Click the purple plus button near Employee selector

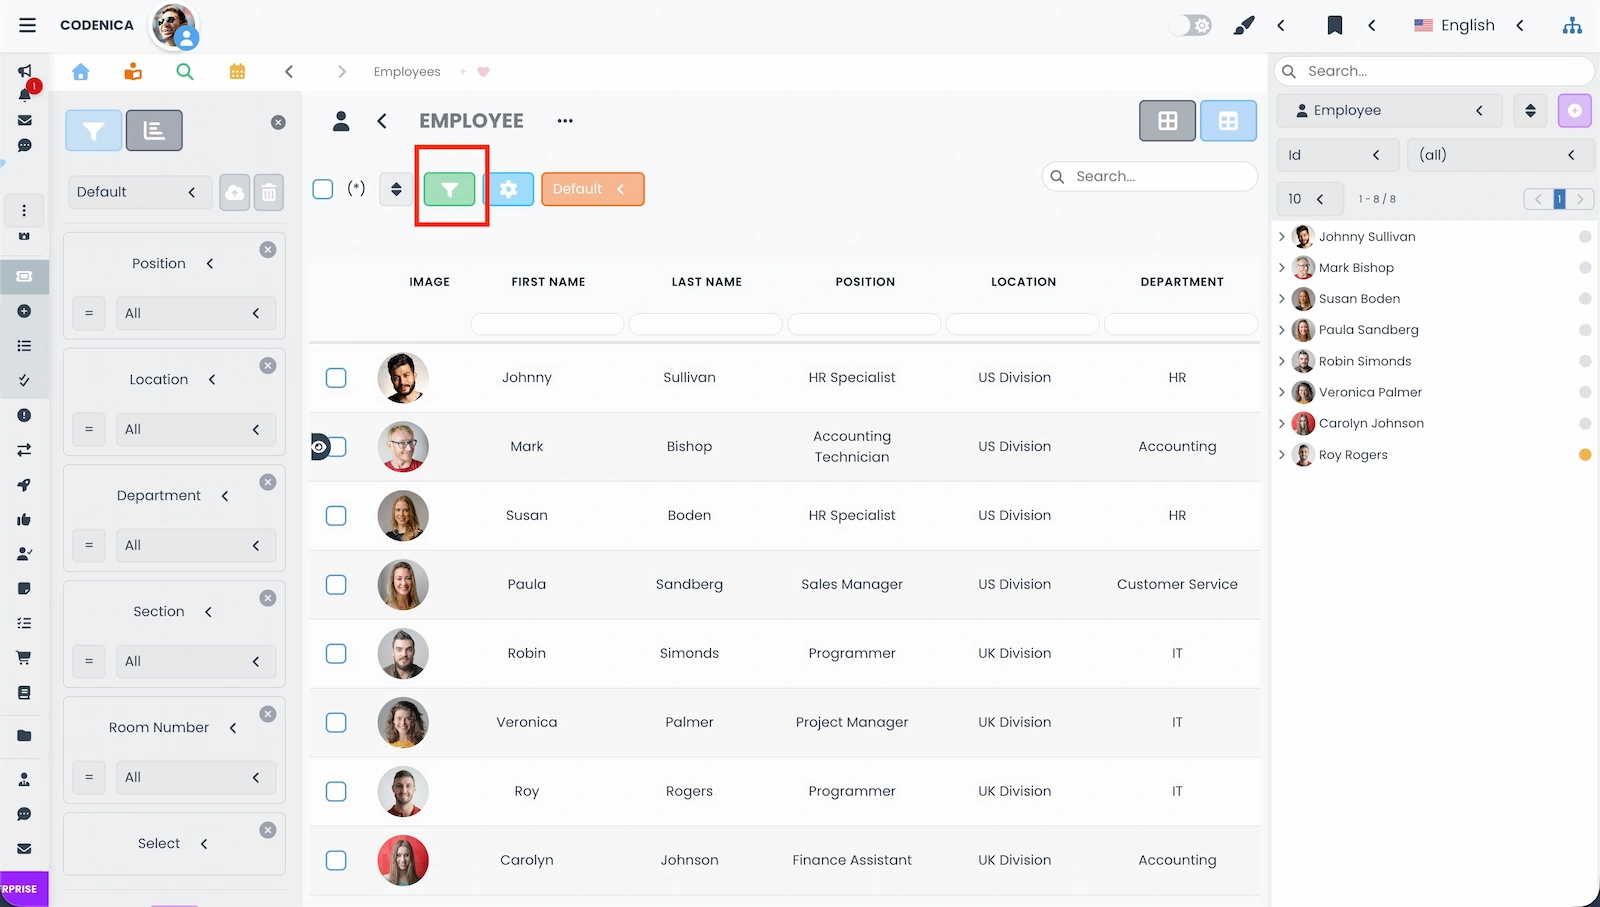(x=1575, y=111)
